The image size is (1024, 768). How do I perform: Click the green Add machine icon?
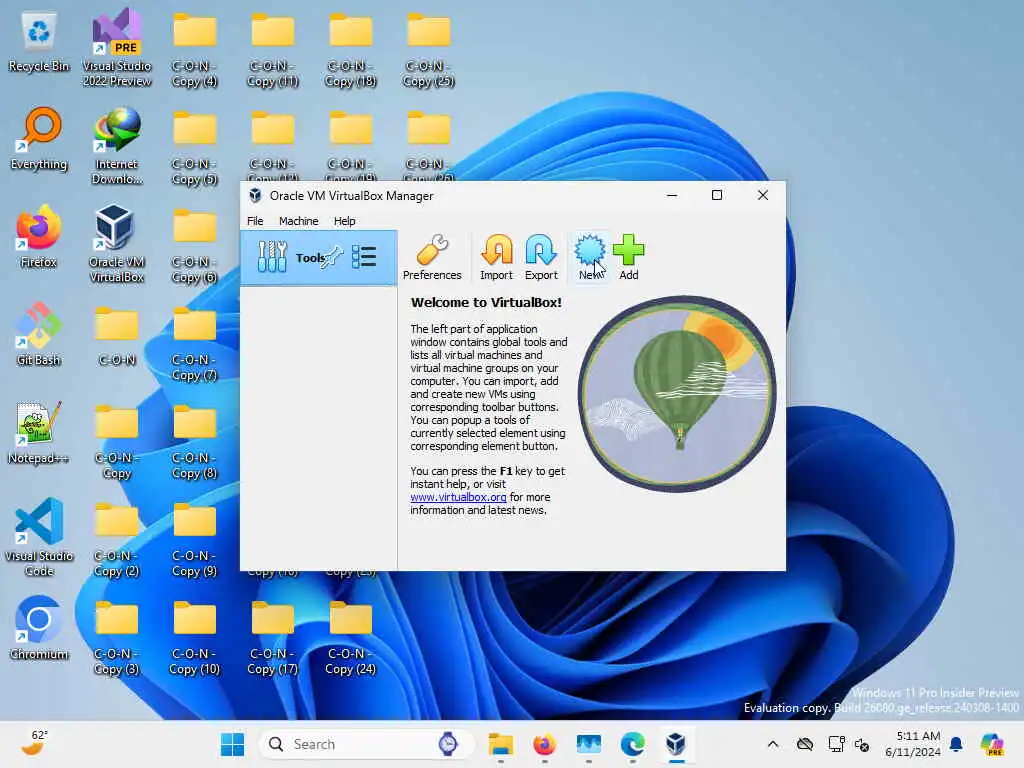tap(628, 257)
